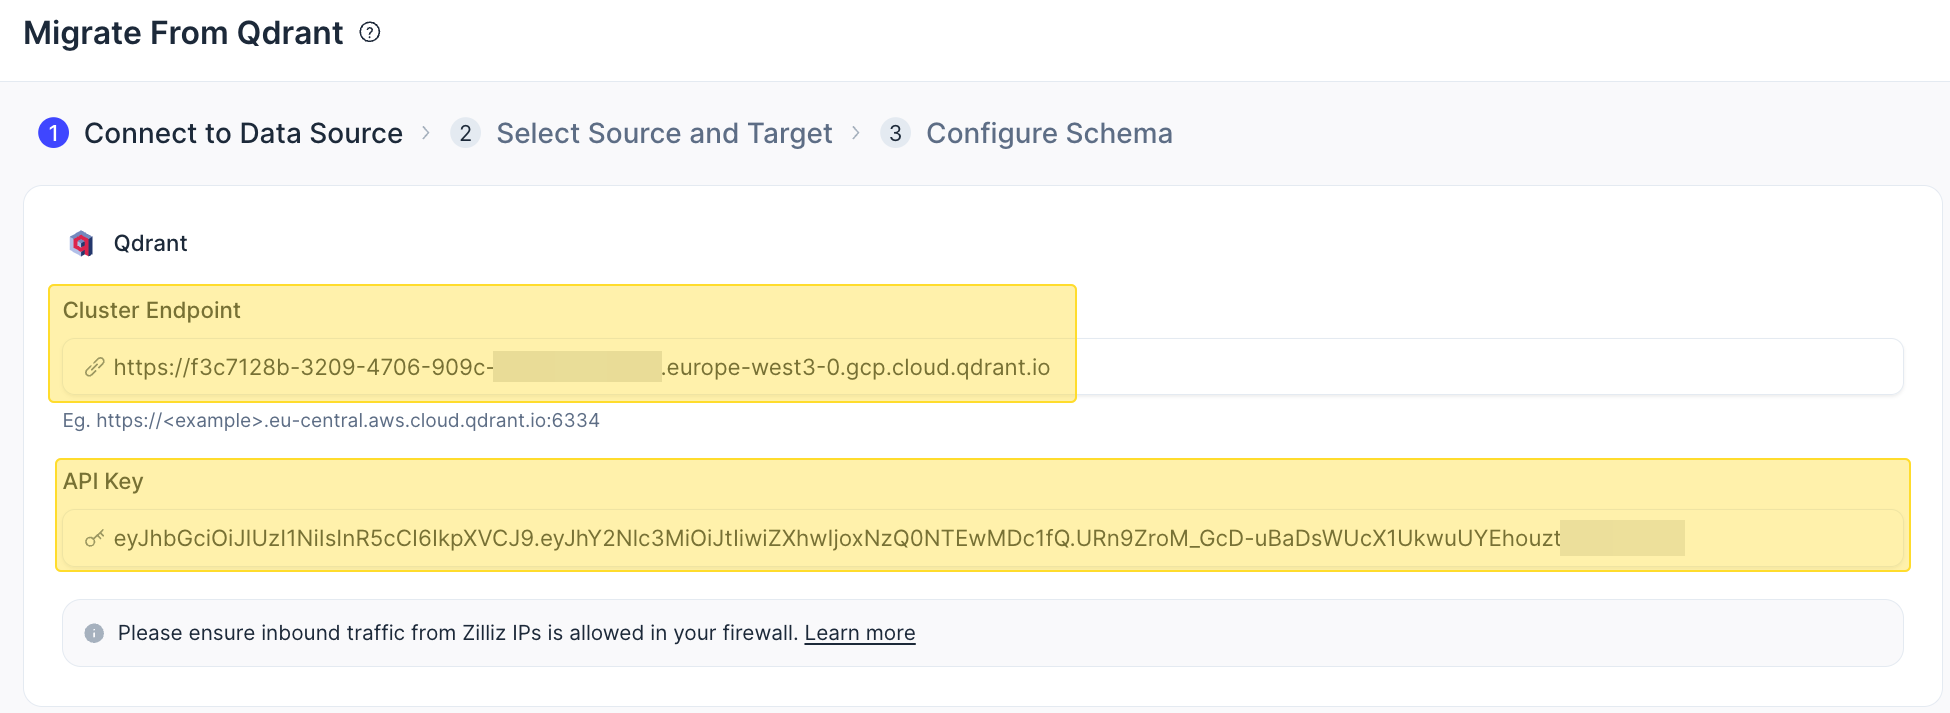Viewport: 1950px width, 713px height.
Task: Click the API Key label
Action: 103,481
